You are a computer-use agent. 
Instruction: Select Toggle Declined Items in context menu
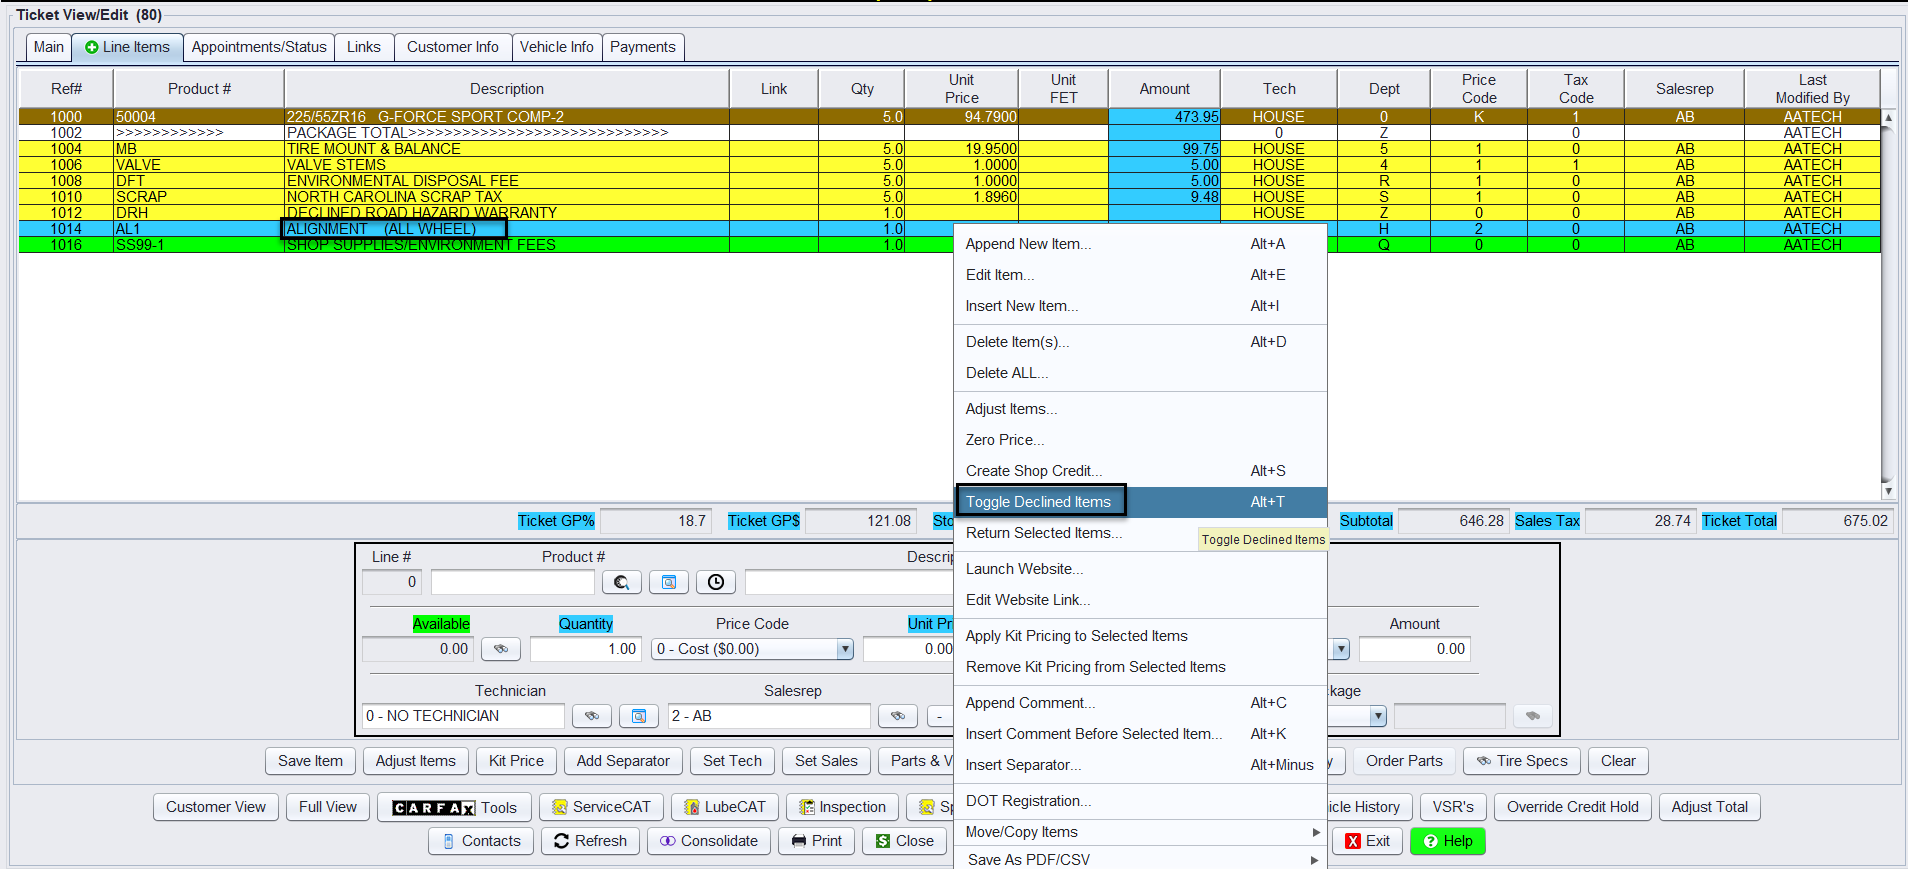[x=1039, y=502]
